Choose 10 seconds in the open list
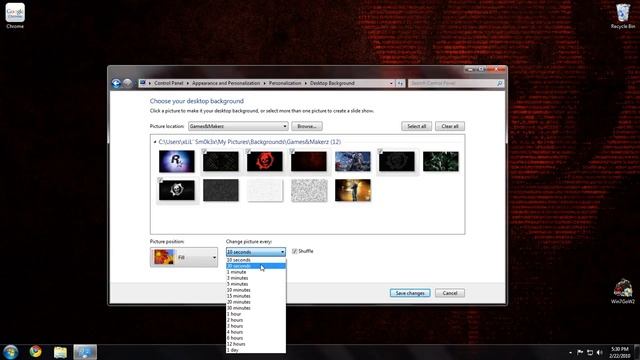640x360 pixels. 256,260
